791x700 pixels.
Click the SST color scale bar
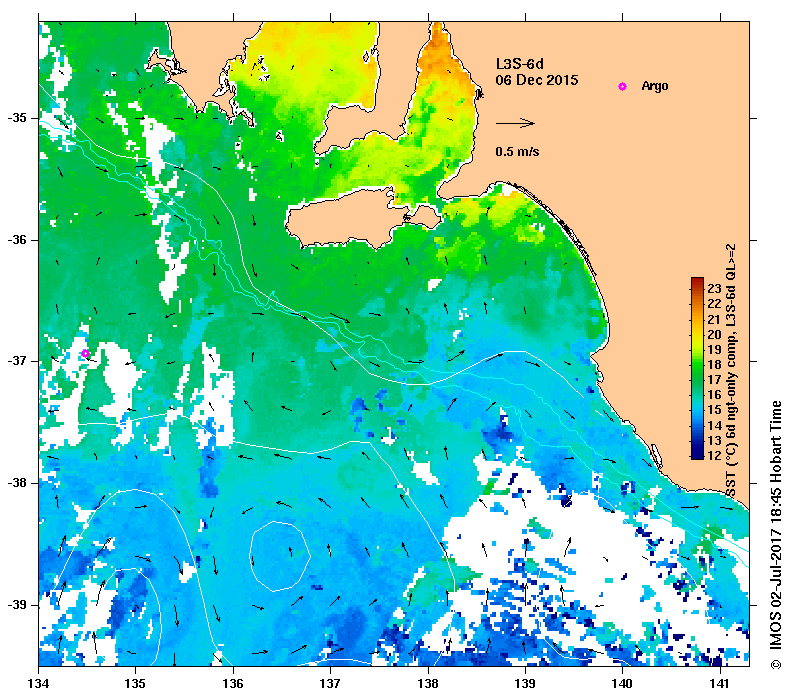click(x=697, y=368)
